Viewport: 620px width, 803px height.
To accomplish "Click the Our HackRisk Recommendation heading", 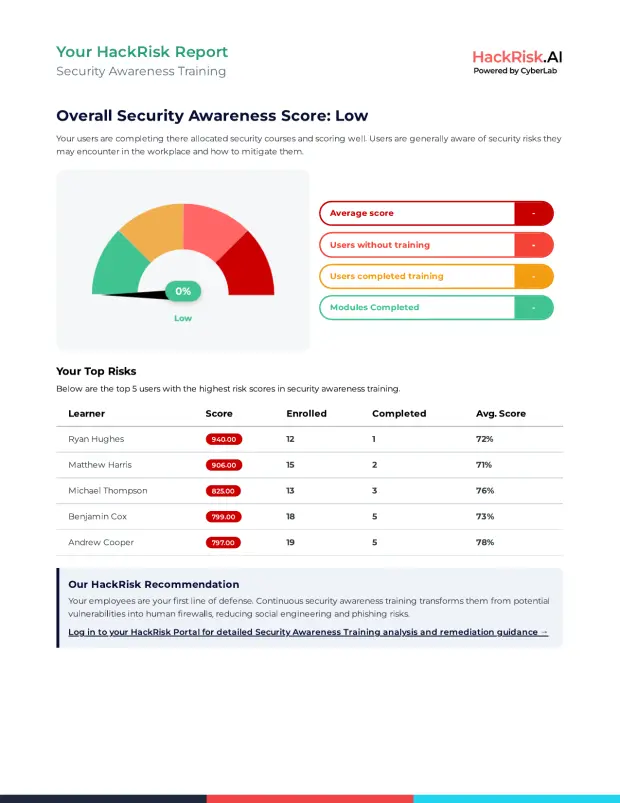I will 154,584.
